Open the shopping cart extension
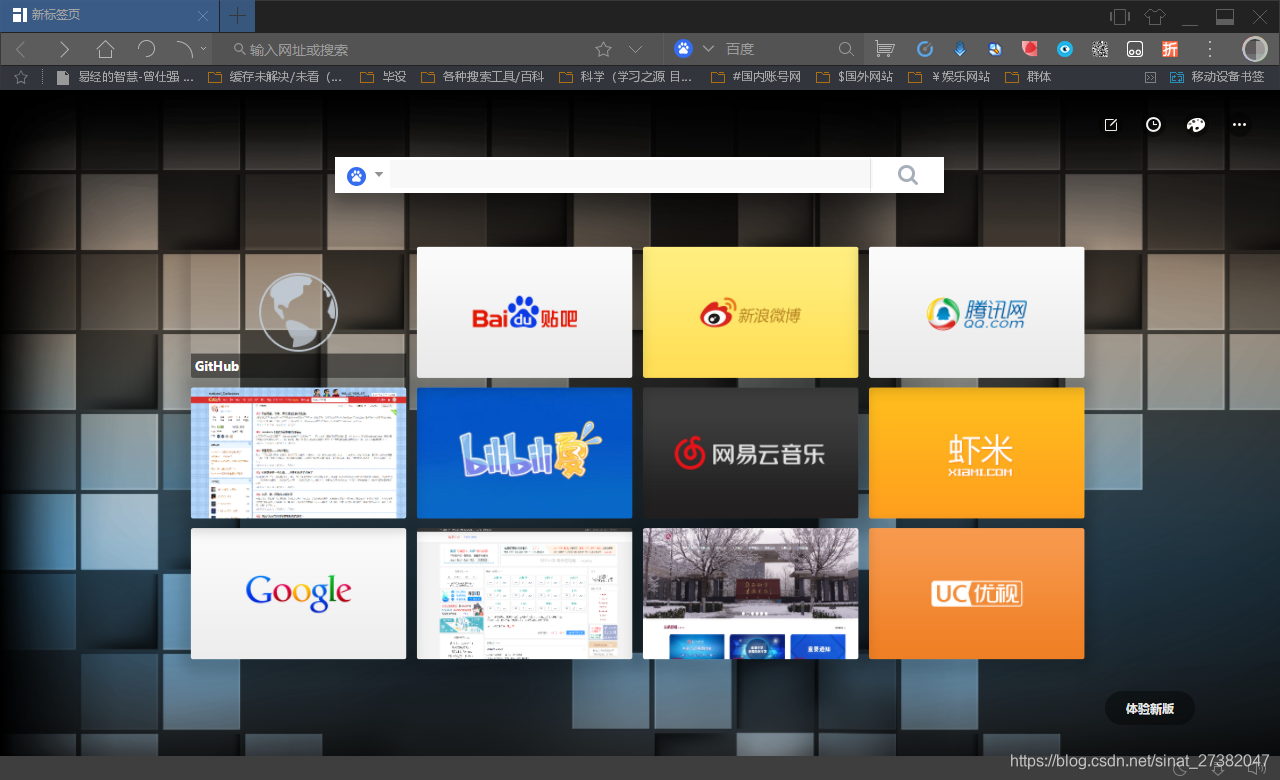This screenshot has width=1280, height=780. [884, 49]
